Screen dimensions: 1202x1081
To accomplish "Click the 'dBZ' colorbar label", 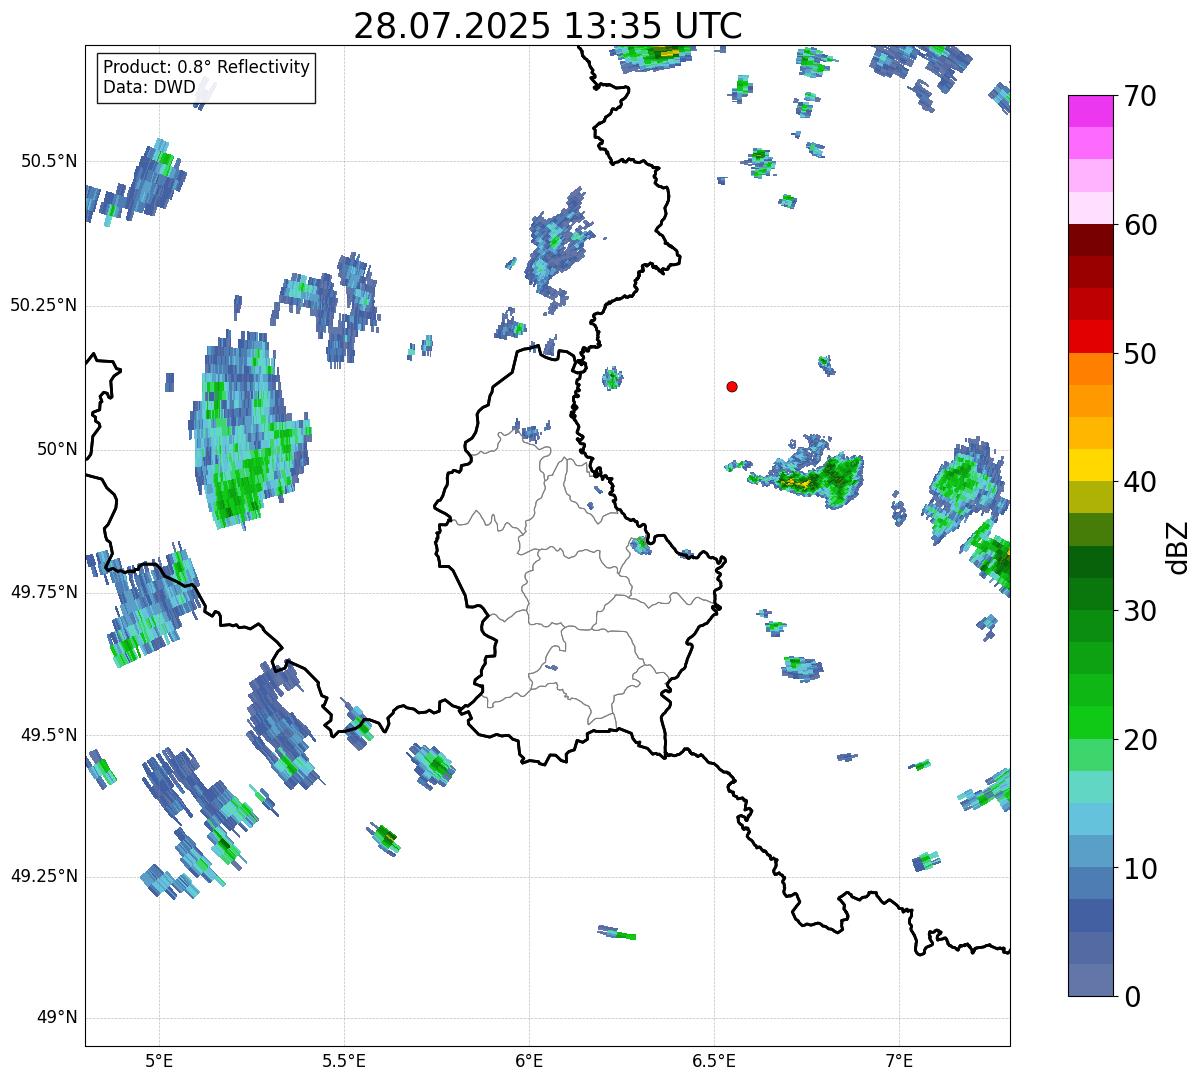I will tap(1178, 546).
